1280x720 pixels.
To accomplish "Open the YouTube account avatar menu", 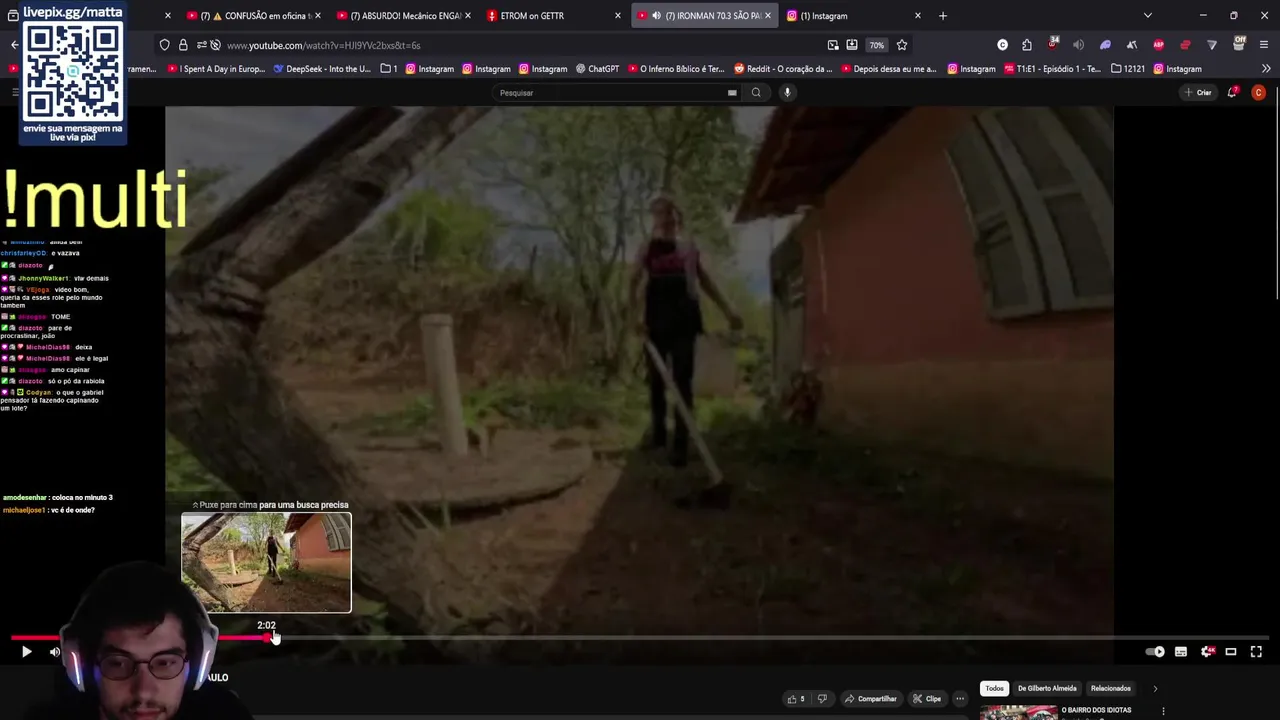I will pyautogui.click(x=1258, y=92).
